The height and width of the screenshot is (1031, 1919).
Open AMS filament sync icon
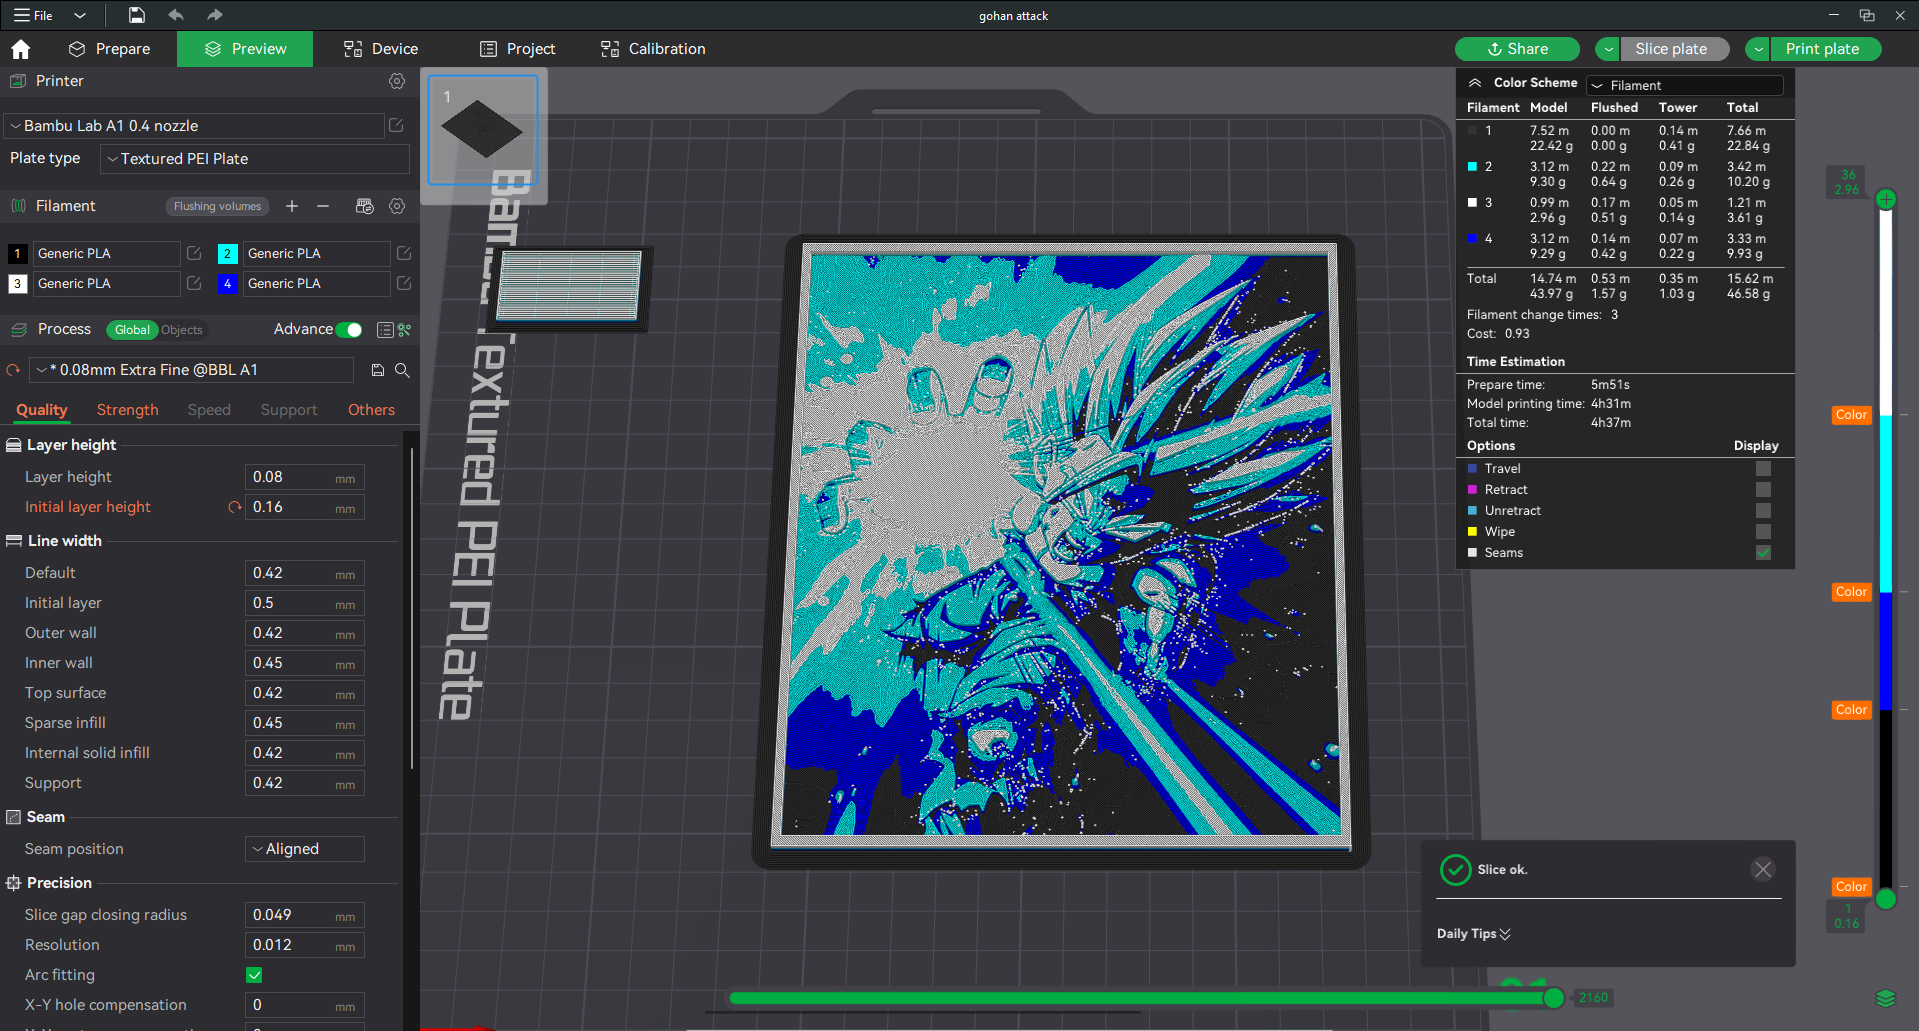pos(364,206)
